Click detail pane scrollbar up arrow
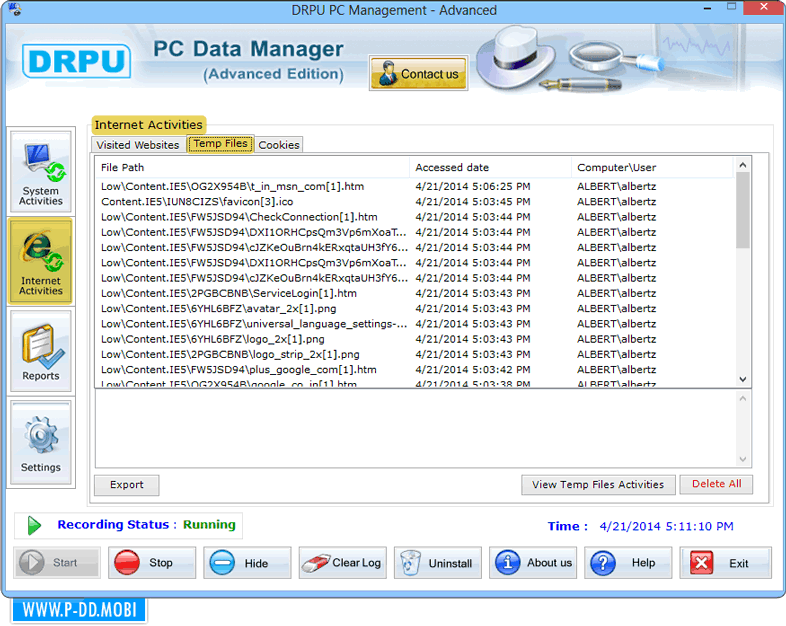786x626 pixels. click(x=743, y=398)
